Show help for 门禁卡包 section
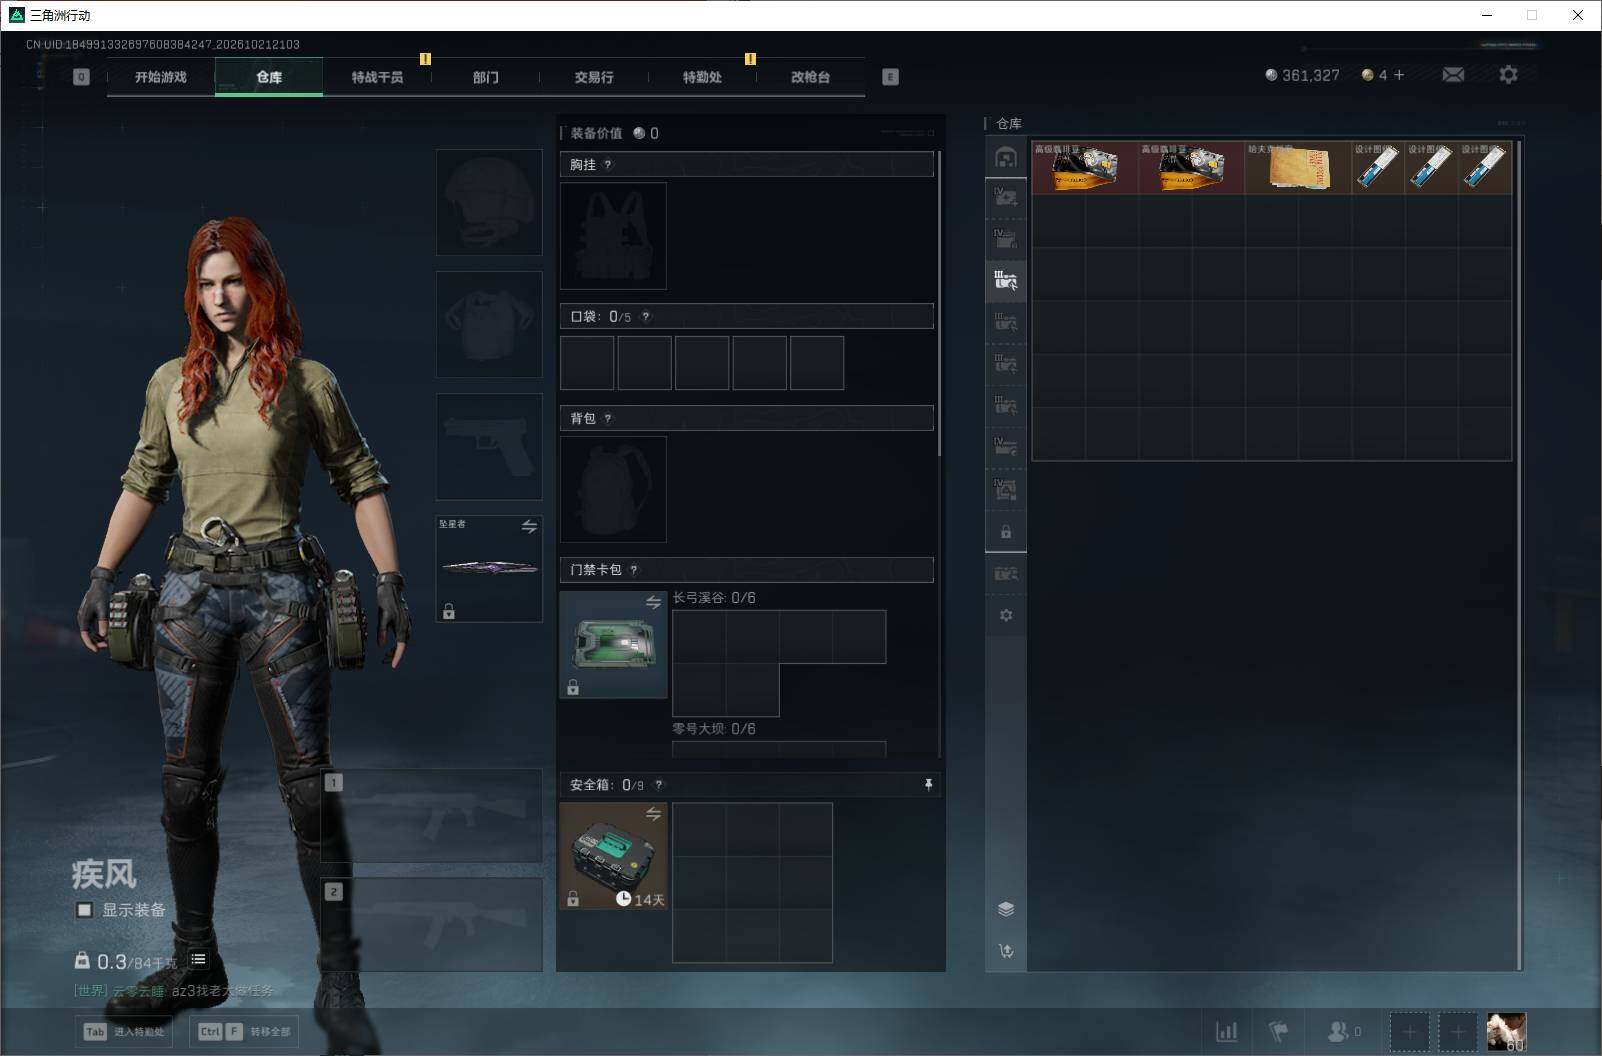This screenshot has width=1602, height=1056. pyautogui.click(x=634, y=570)
